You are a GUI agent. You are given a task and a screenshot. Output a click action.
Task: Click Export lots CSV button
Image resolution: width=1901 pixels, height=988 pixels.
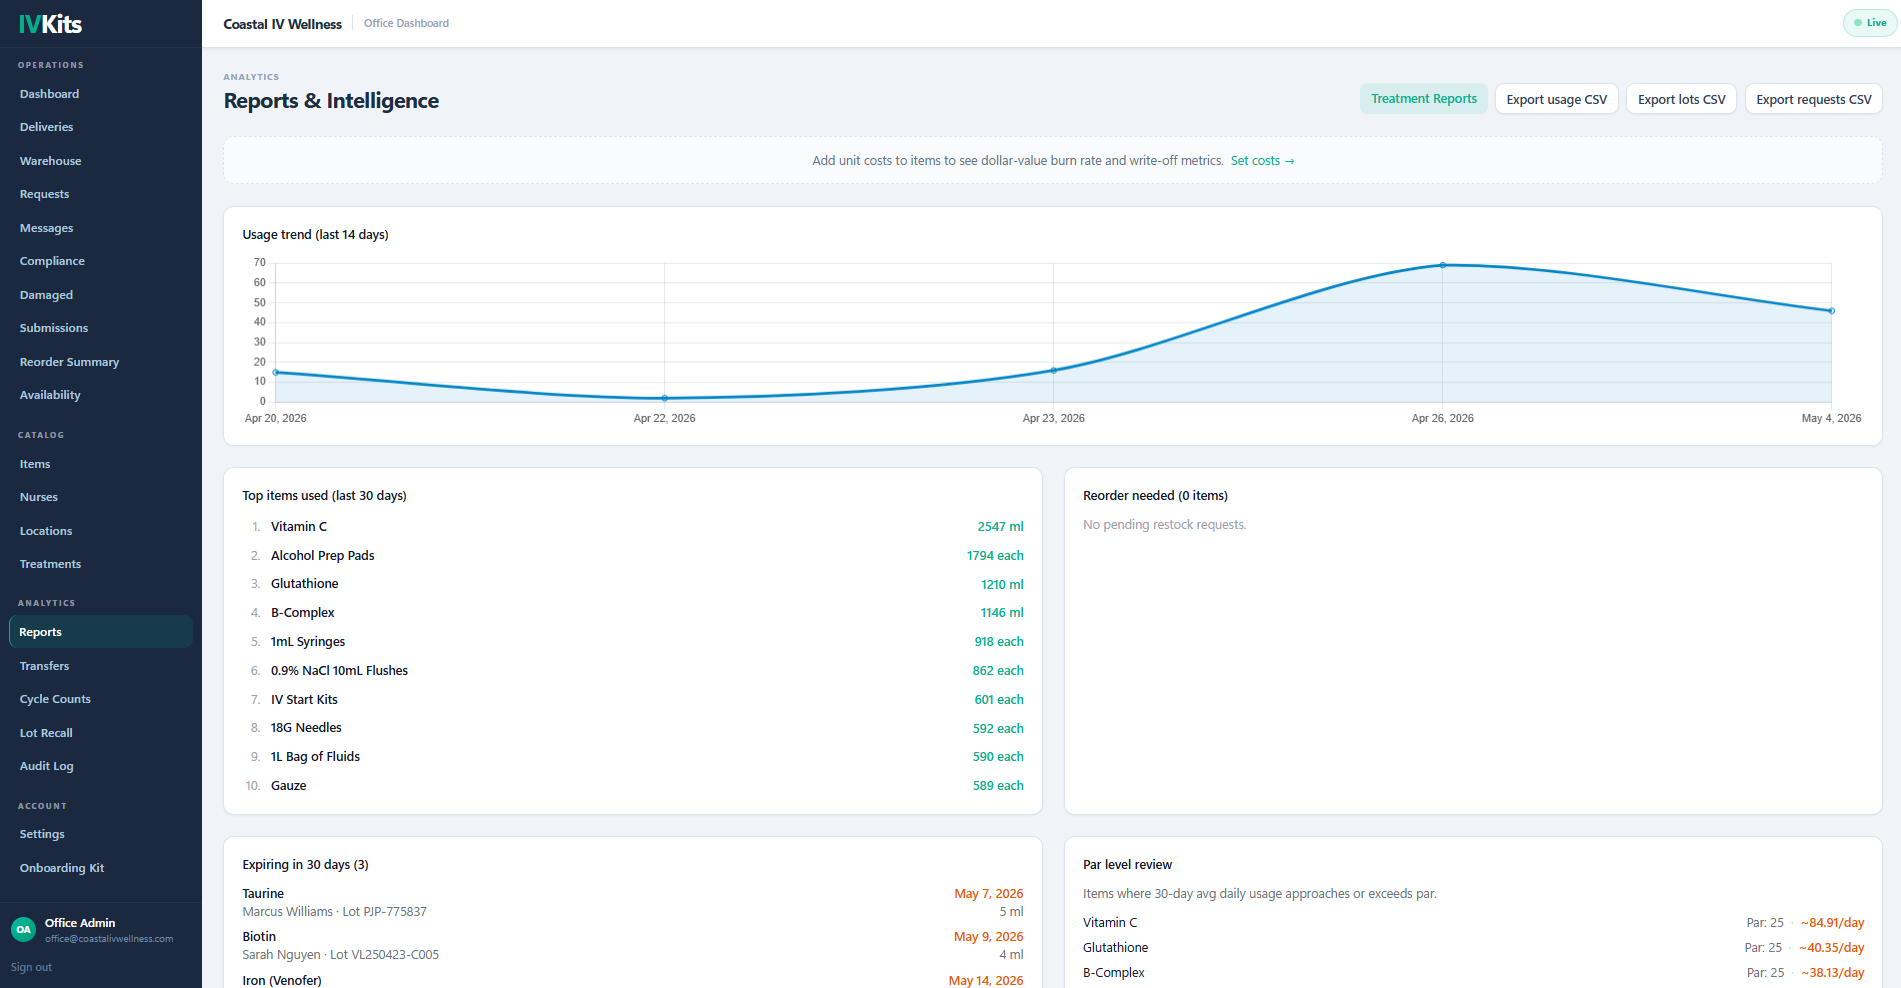1682,99
